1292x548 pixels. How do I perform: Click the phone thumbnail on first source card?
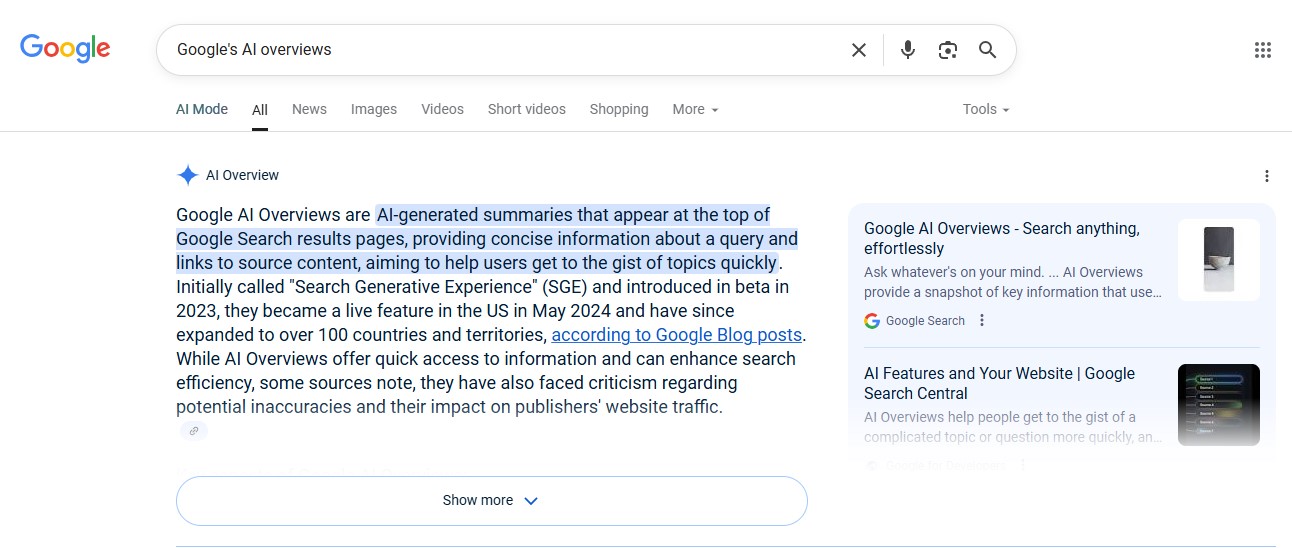[x=1219, y=260]
